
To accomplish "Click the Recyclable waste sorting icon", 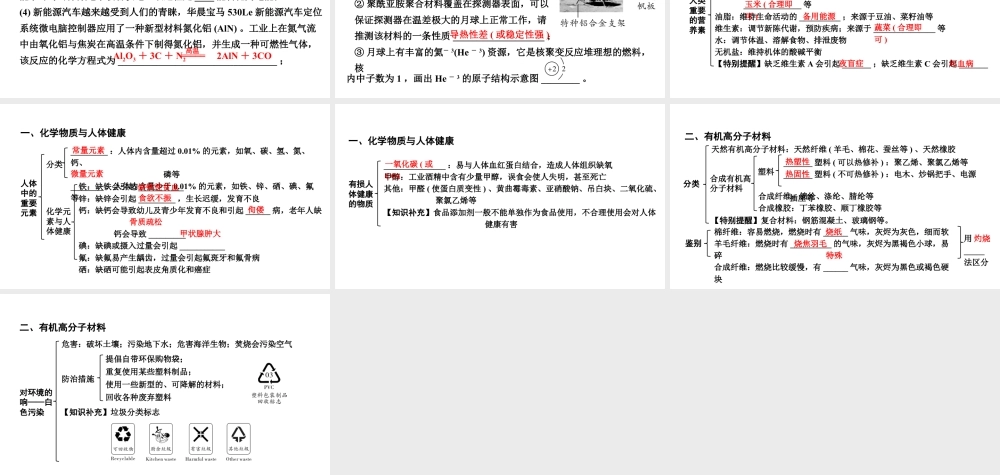I will tap(123, 439).
